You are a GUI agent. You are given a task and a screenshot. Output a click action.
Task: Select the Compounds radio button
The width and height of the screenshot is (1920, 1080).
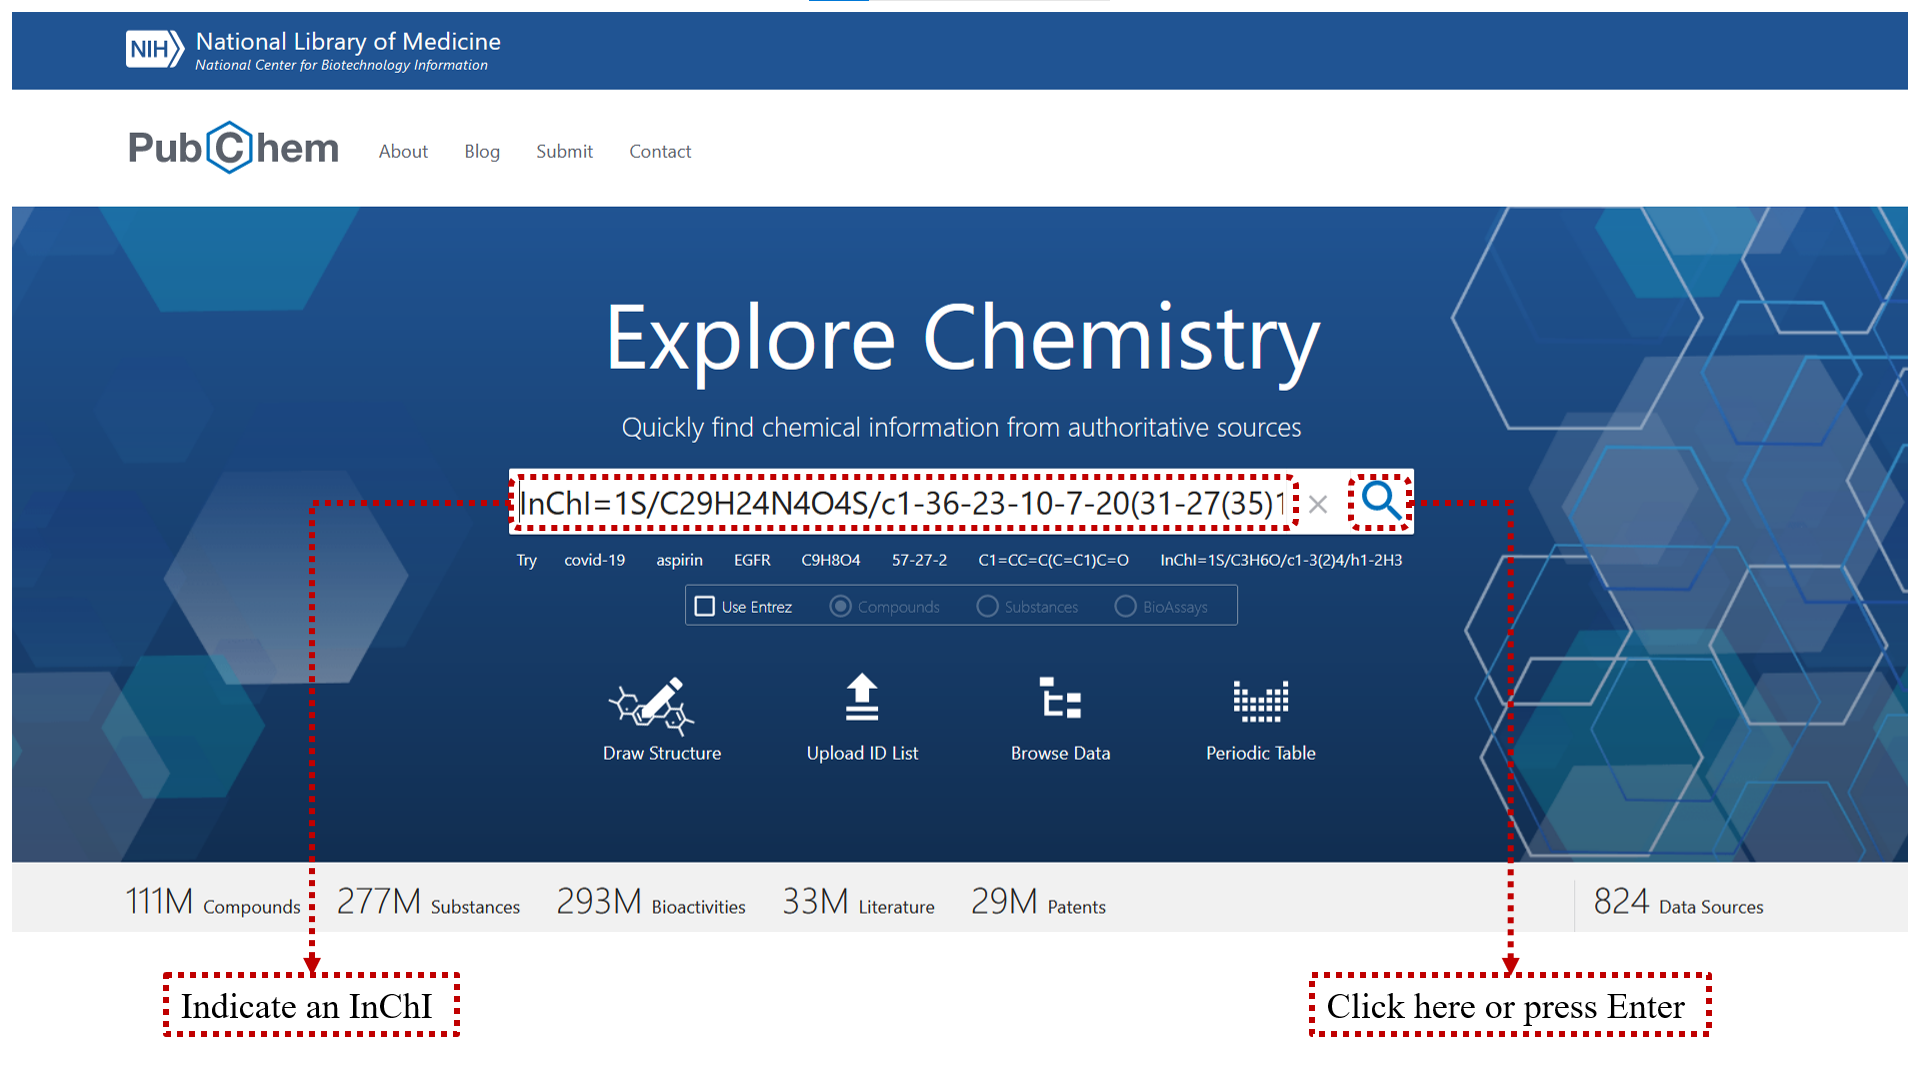coord(841,606)
